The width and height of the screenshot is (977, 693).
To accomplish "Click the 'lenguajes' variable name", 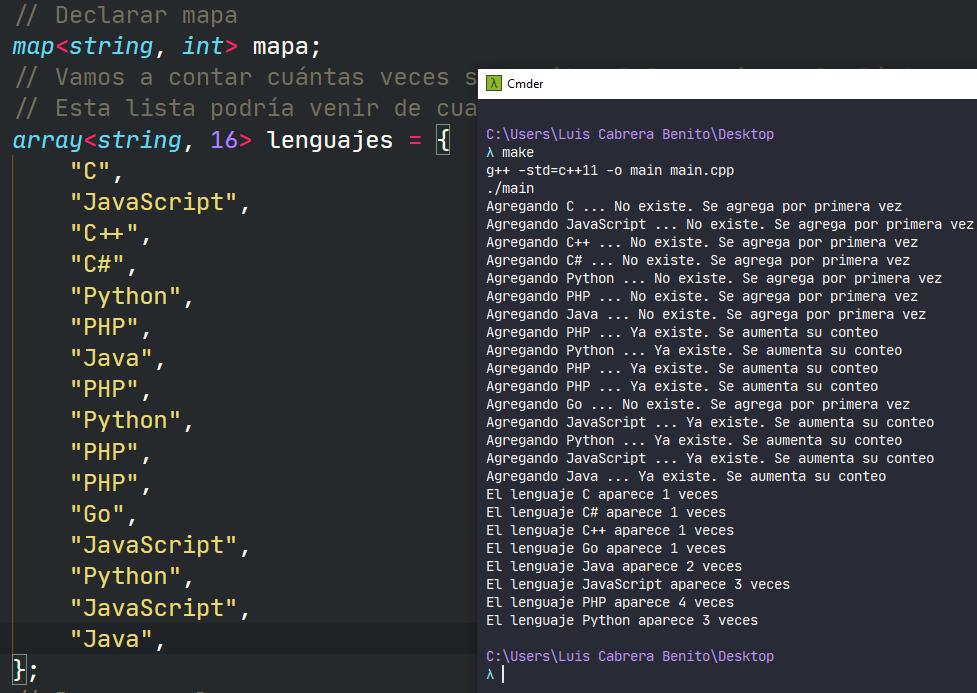I will (x=330, y=140).
